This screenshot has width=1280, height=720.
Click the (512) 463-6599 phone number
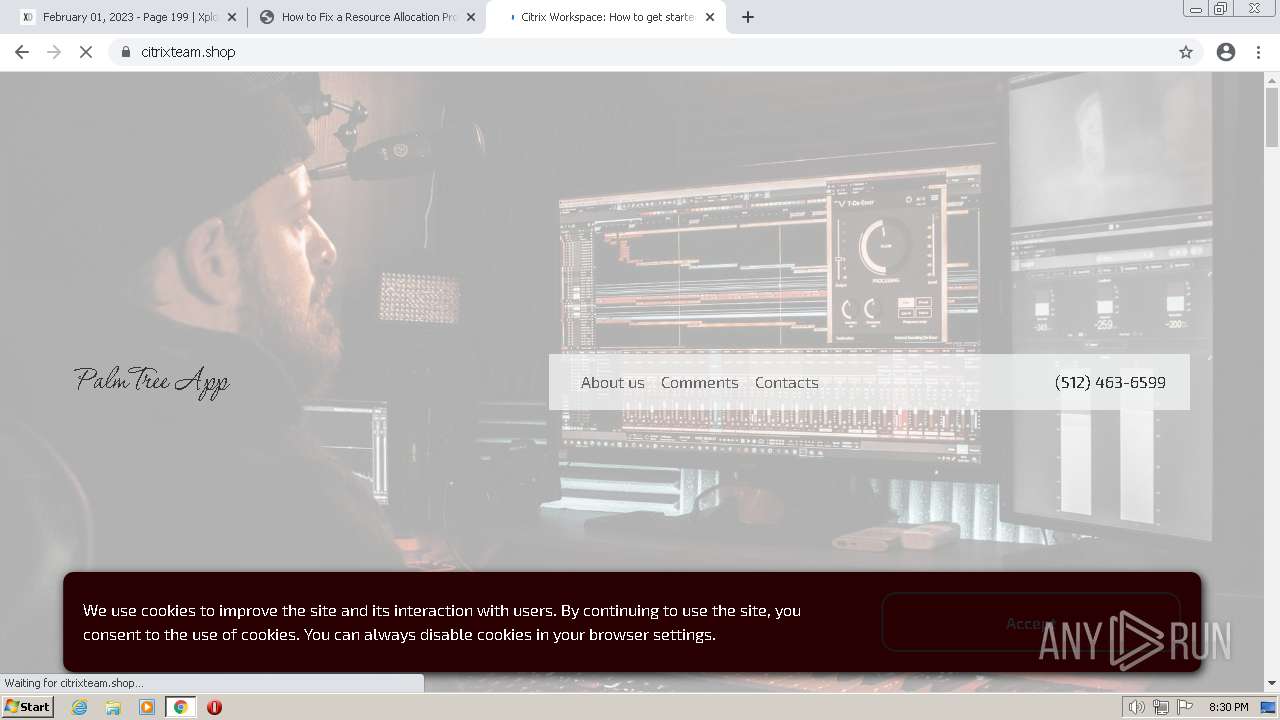[1110, 382]
